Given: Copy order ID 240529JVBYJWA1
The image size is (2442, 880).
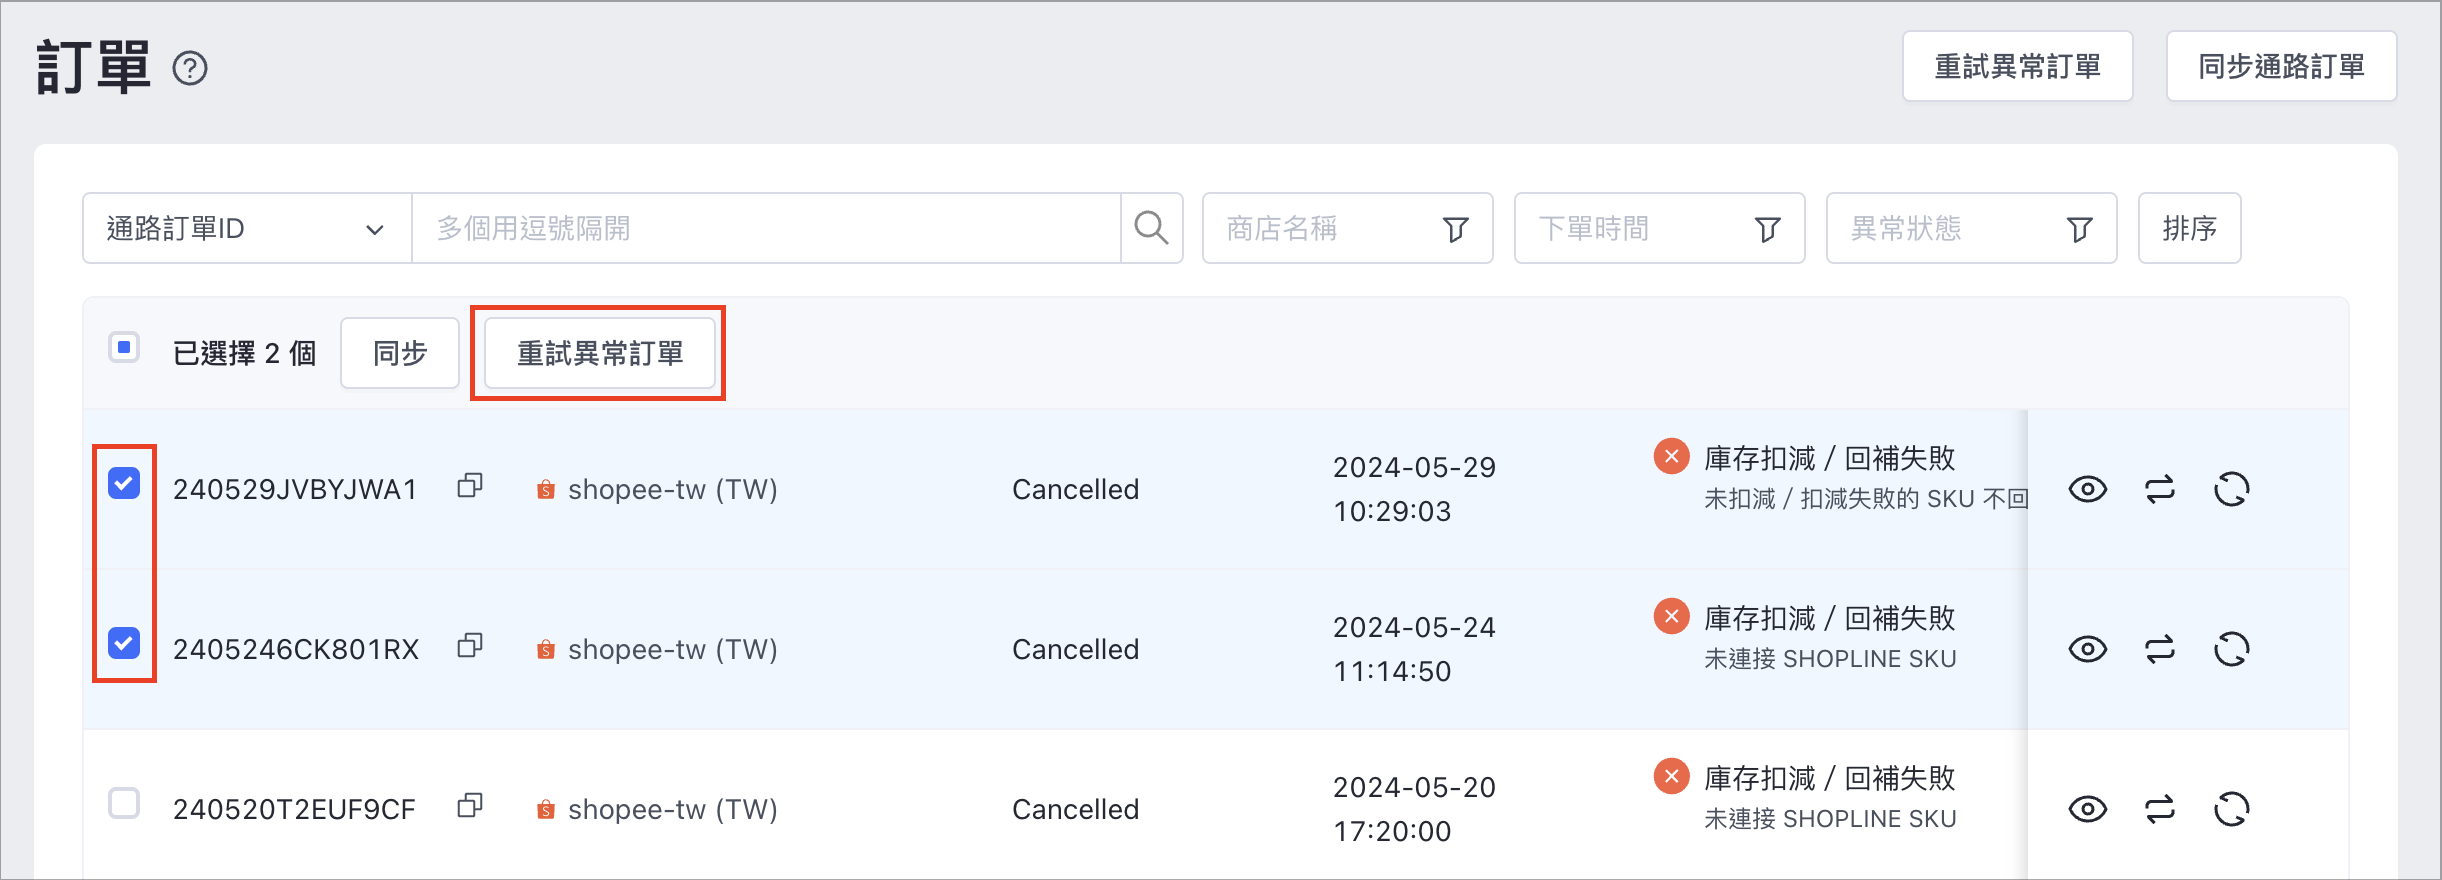Looking at the screenshot, I should [470, 486].
